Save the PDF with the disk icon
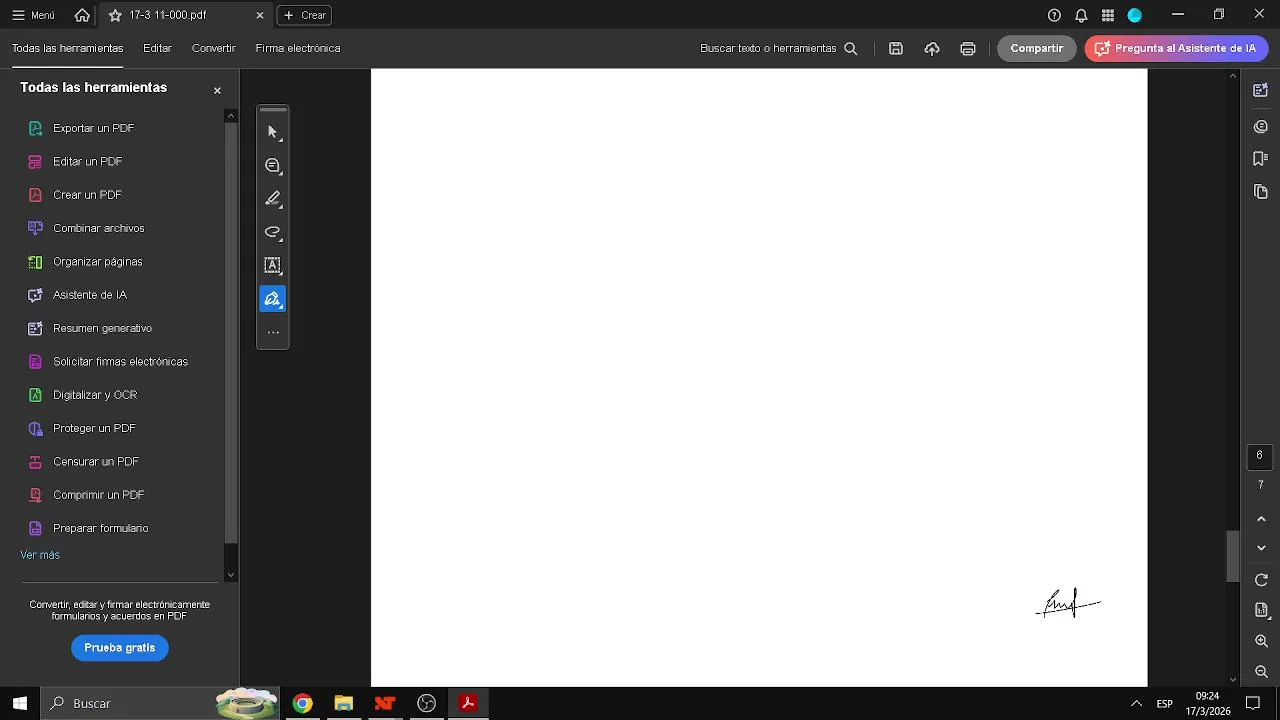This screenshot has height=720, width=1280. pos(896,48)
